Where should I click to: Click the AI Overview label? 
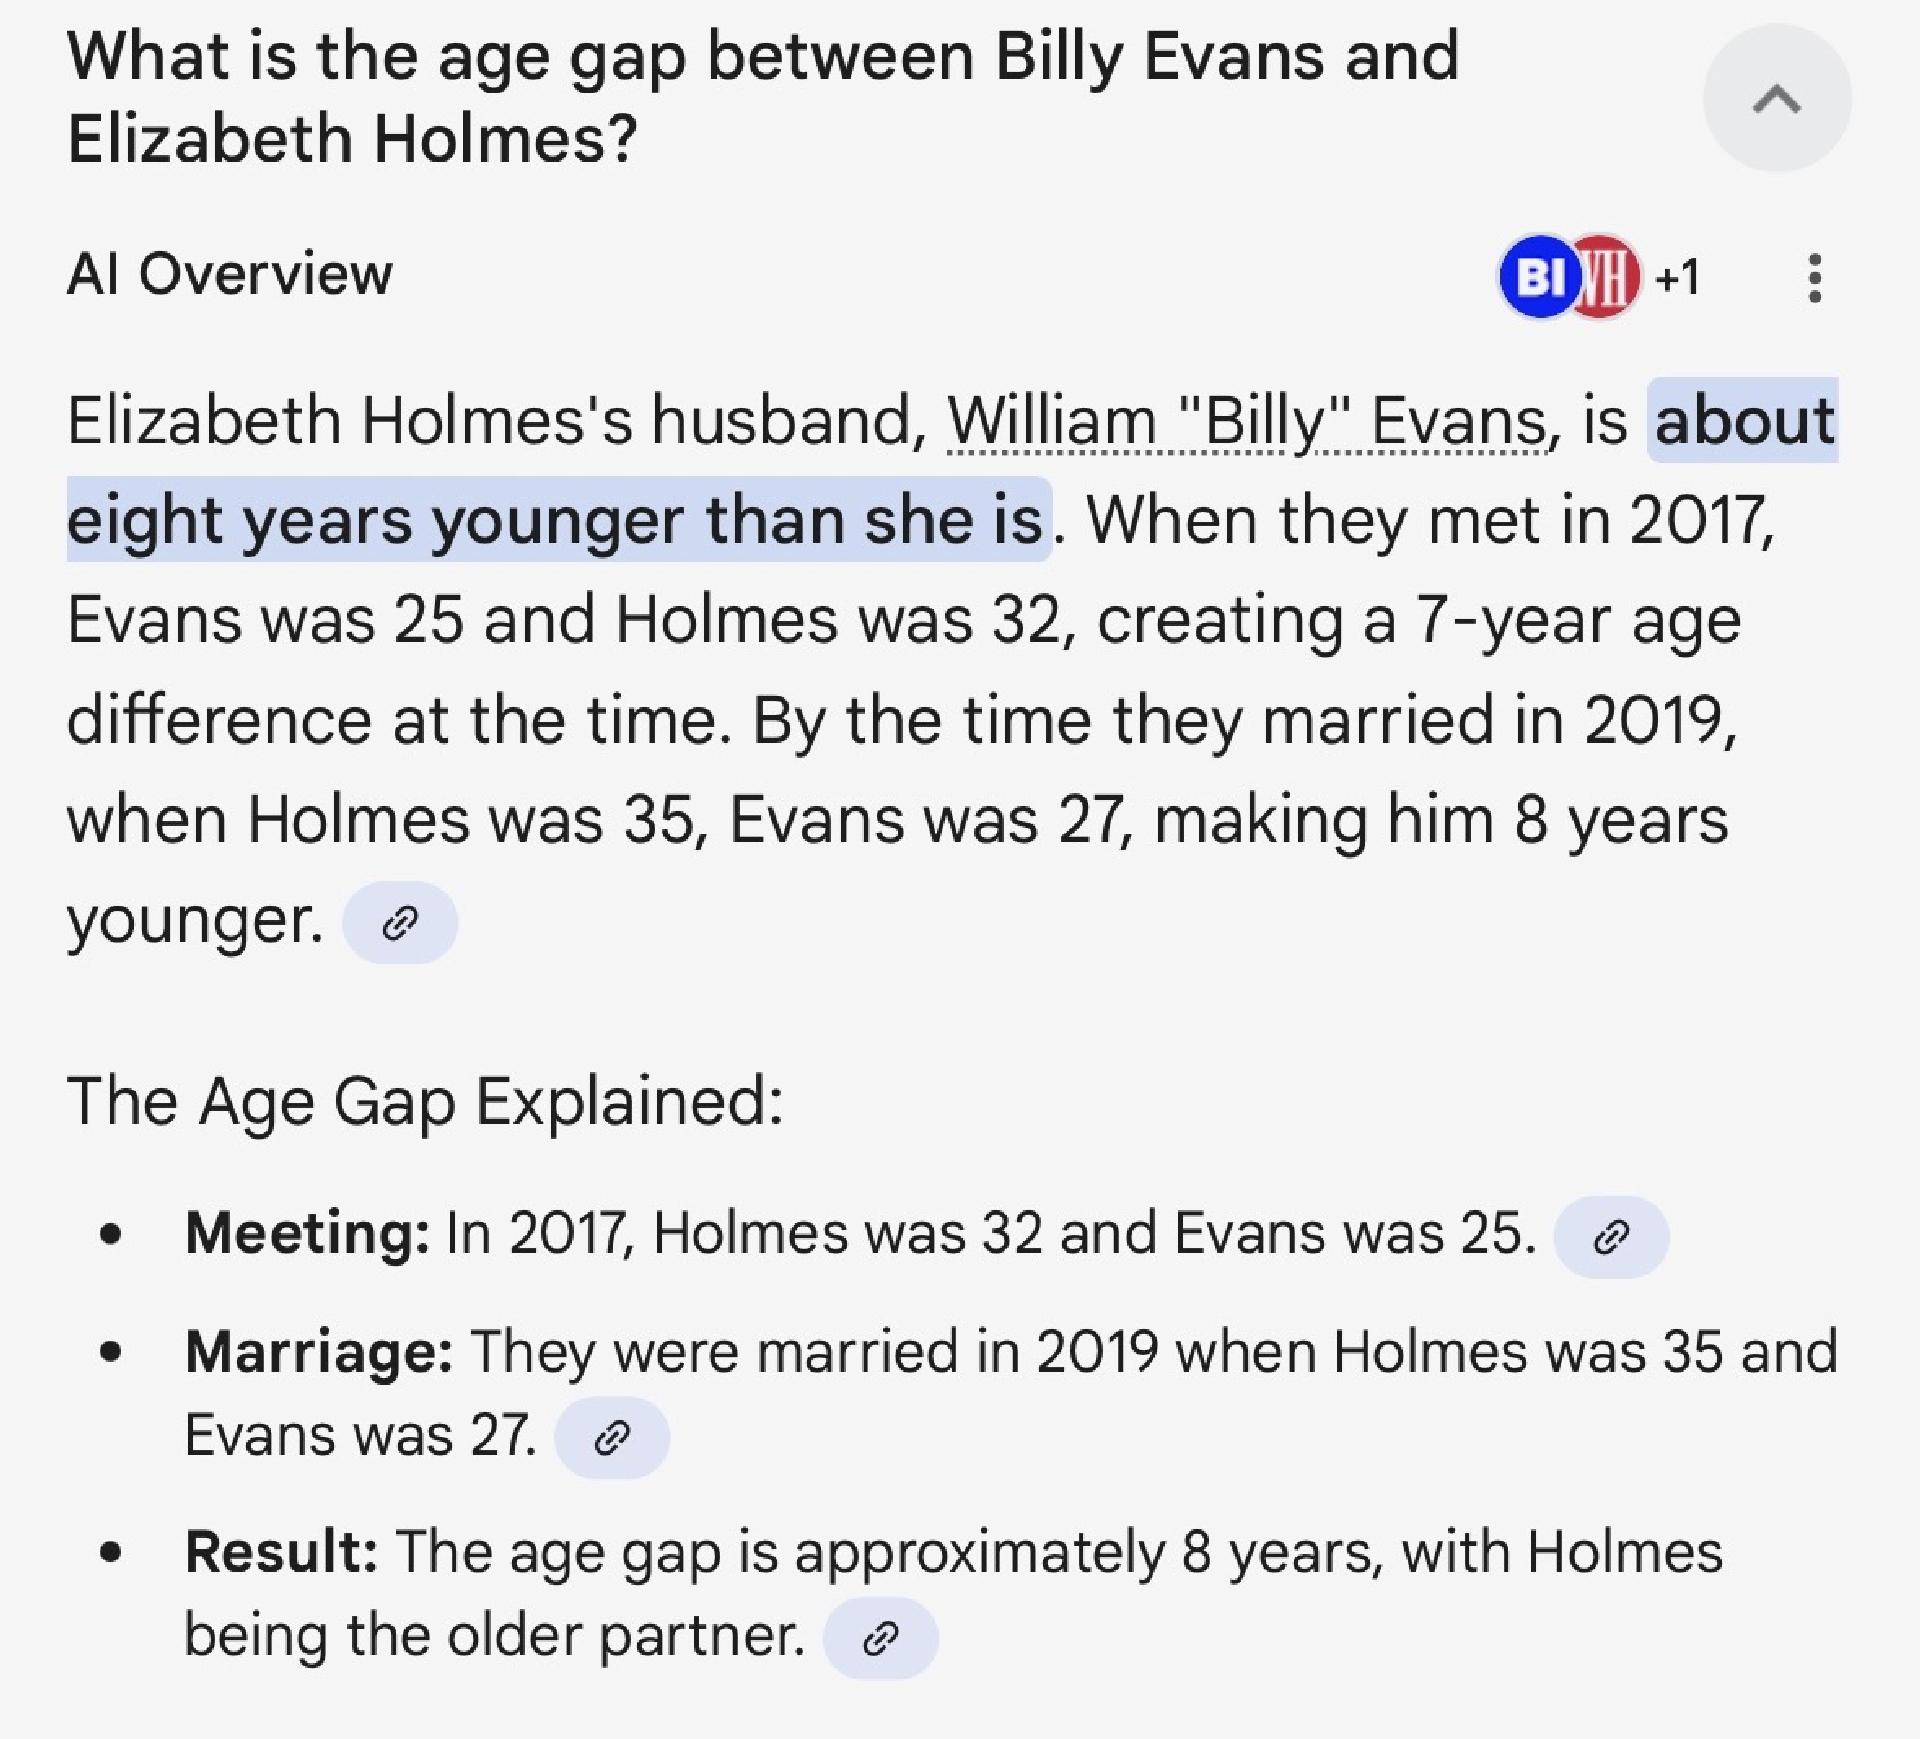pyautogui.click(x=230, y=274)
